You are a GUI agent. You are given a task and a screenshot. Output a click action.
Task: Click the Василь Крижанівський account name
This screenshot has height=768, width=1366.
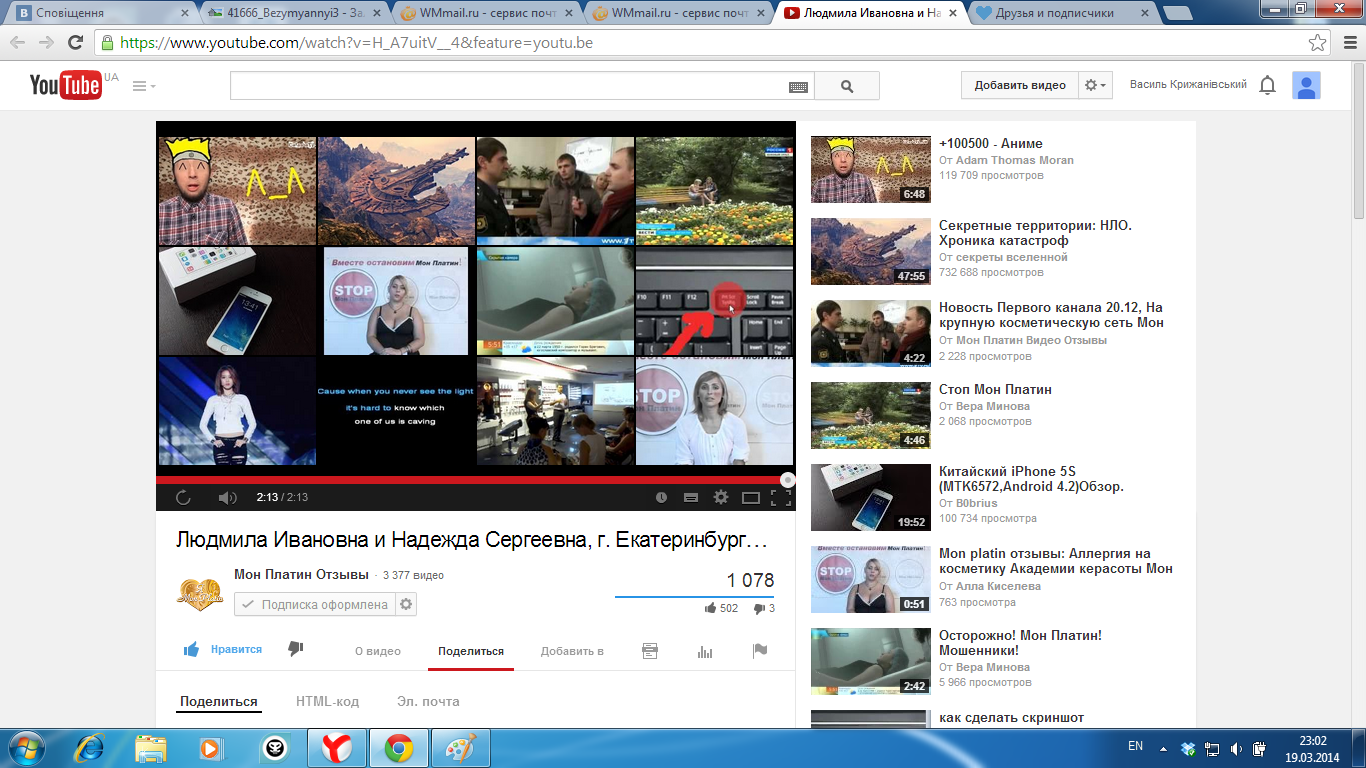(1188, 85)
